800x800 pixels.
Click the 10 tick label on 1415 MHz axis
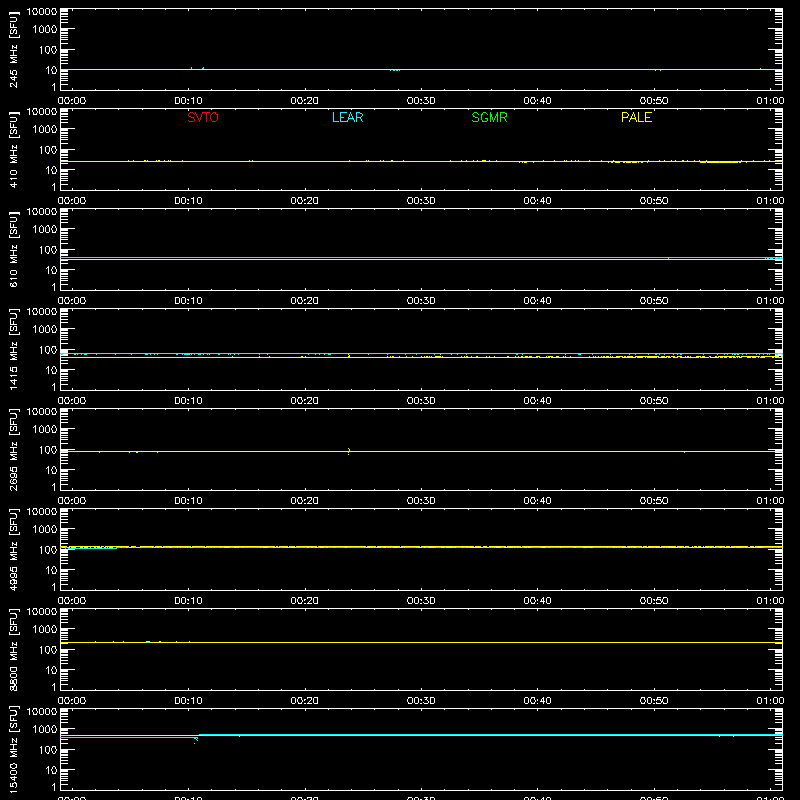pos(52,370)
